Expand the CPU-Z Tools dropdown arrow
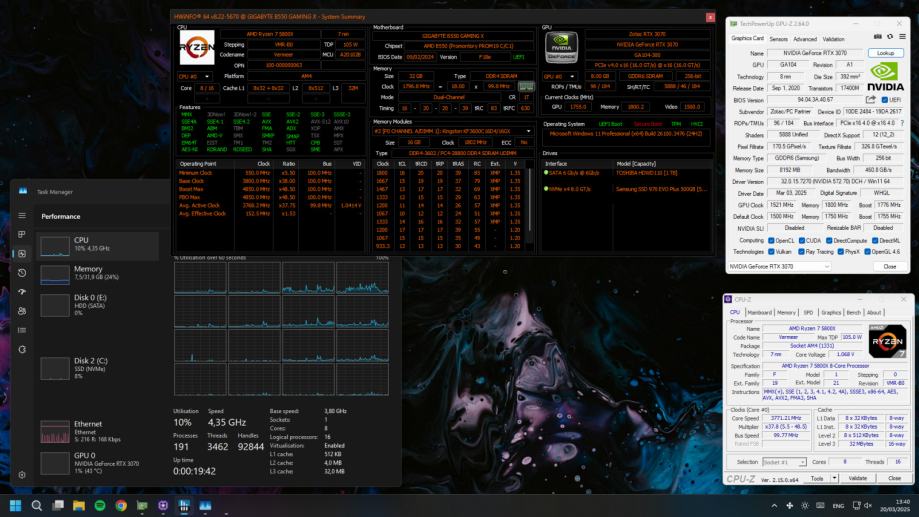 pyautogui.click(x=832, y=478)
